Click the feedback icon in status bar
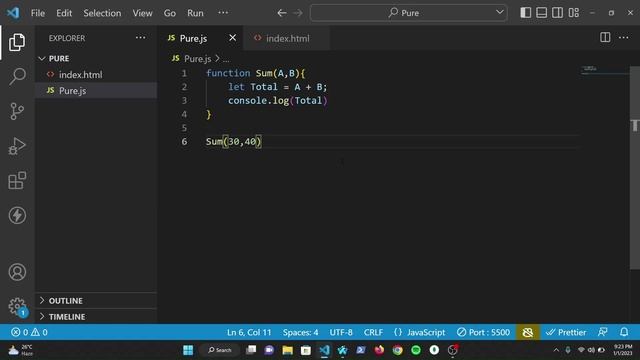 (603, 332)
